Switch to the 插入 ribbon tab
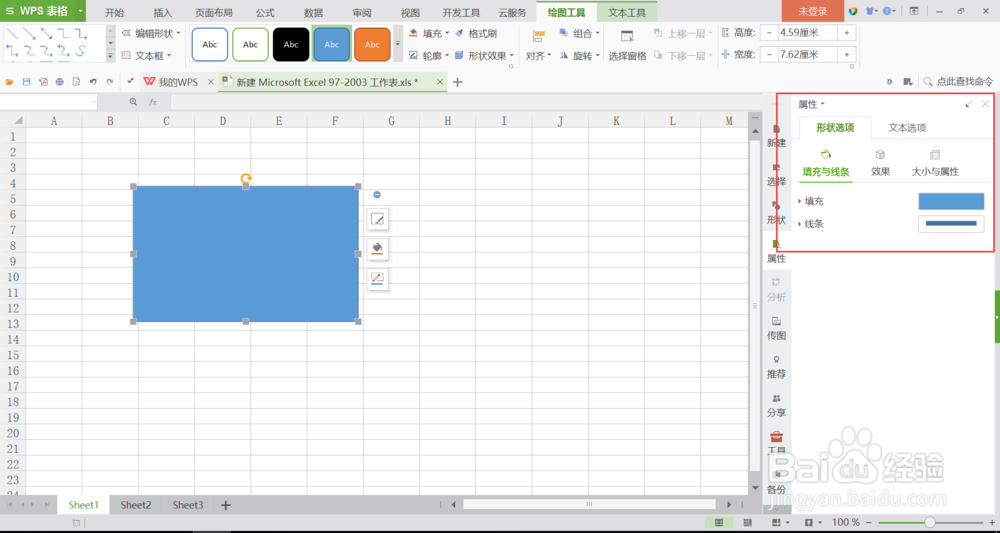Screen dimensions: 1000x533 163,12
